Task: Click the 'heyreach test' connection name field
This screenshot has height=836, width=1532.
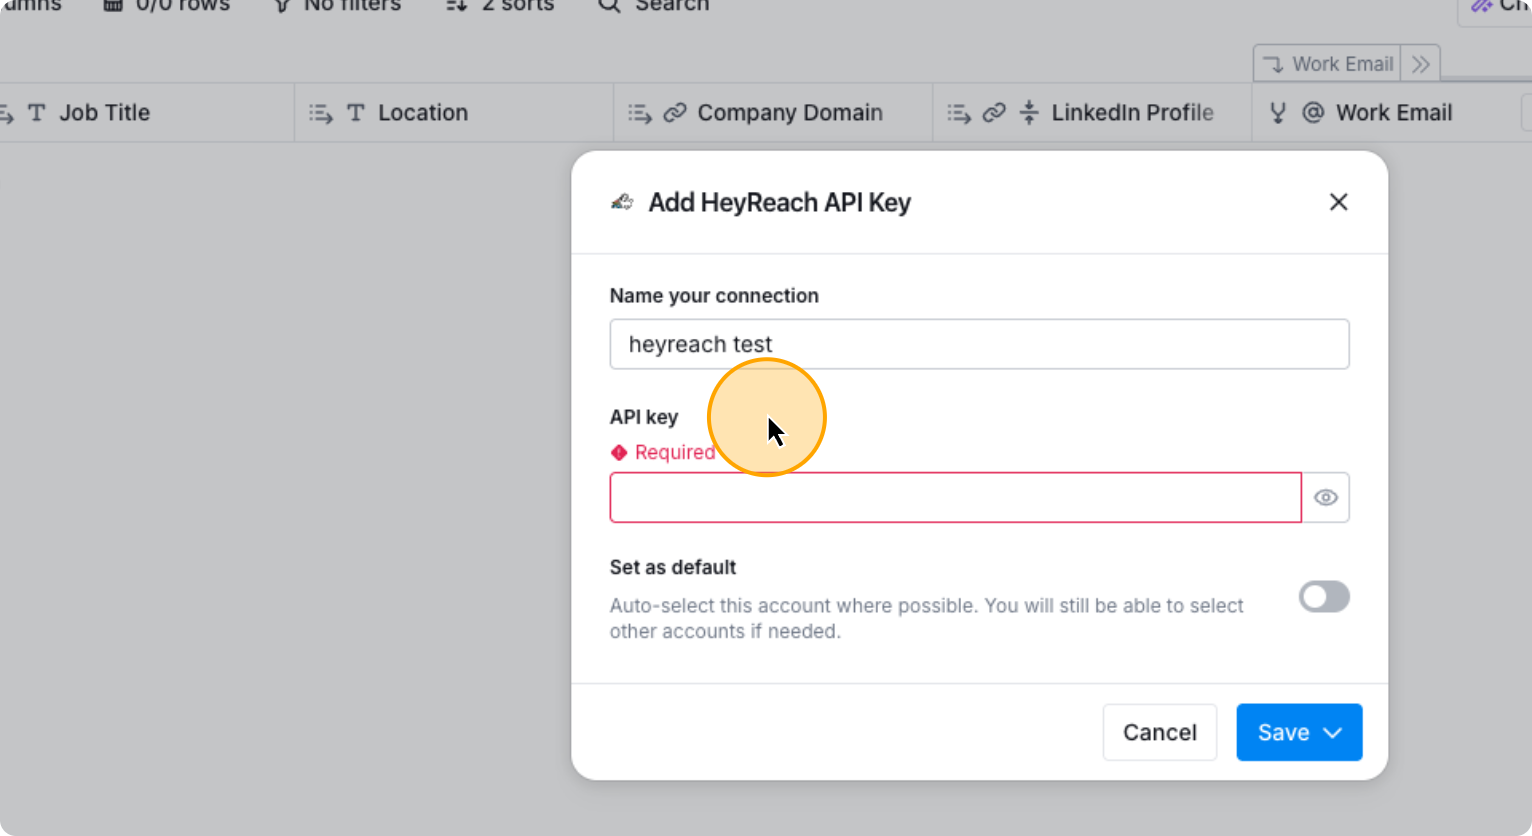Action: point(979,344)
